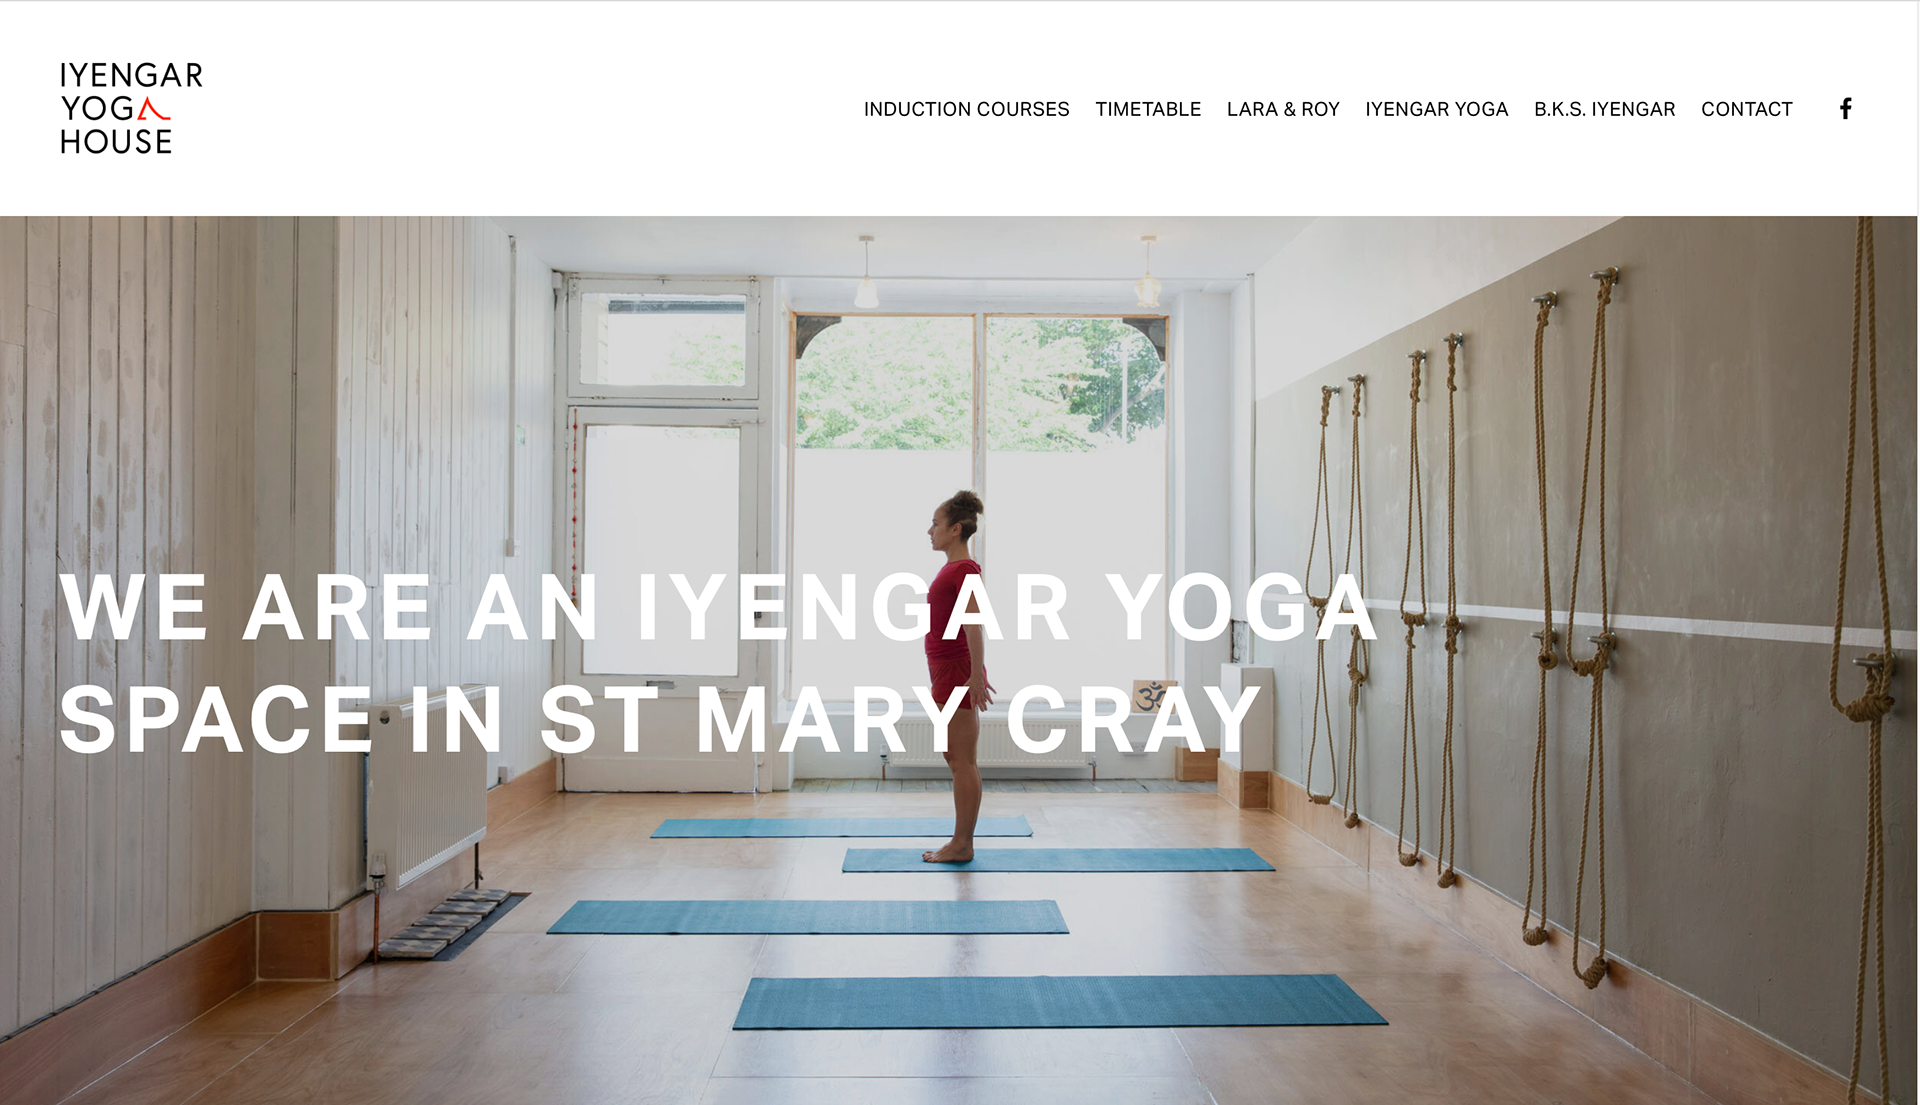The width and height of the screenshot is (1920, 1105).
Task: Go to the Contact page
Action: click(1746, 109)
